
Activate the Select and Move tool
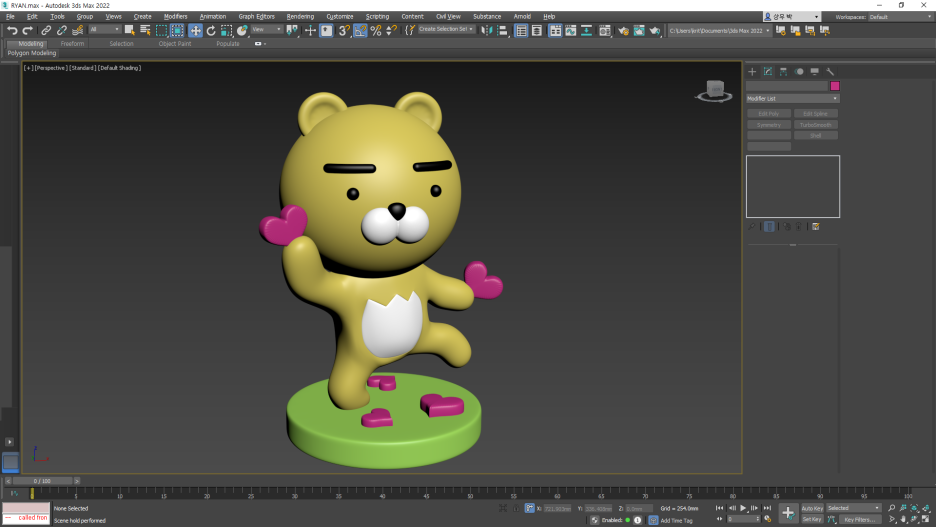point(195,30)
